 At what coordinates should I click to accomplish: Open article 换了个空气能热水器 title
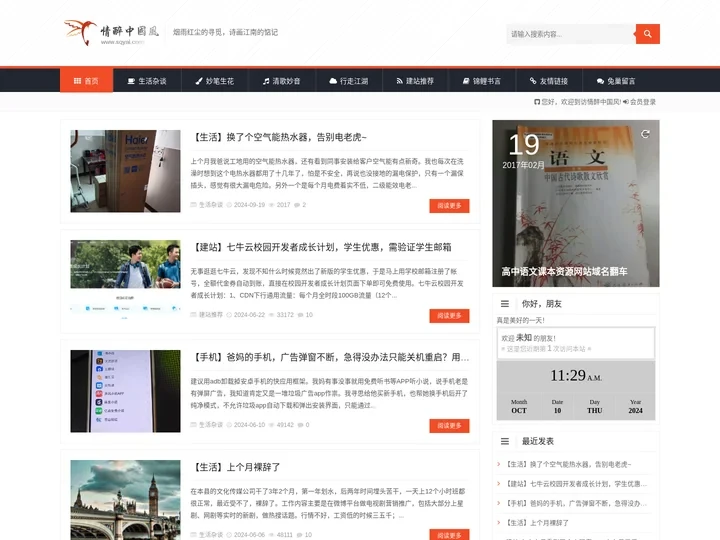coord(280,137)
